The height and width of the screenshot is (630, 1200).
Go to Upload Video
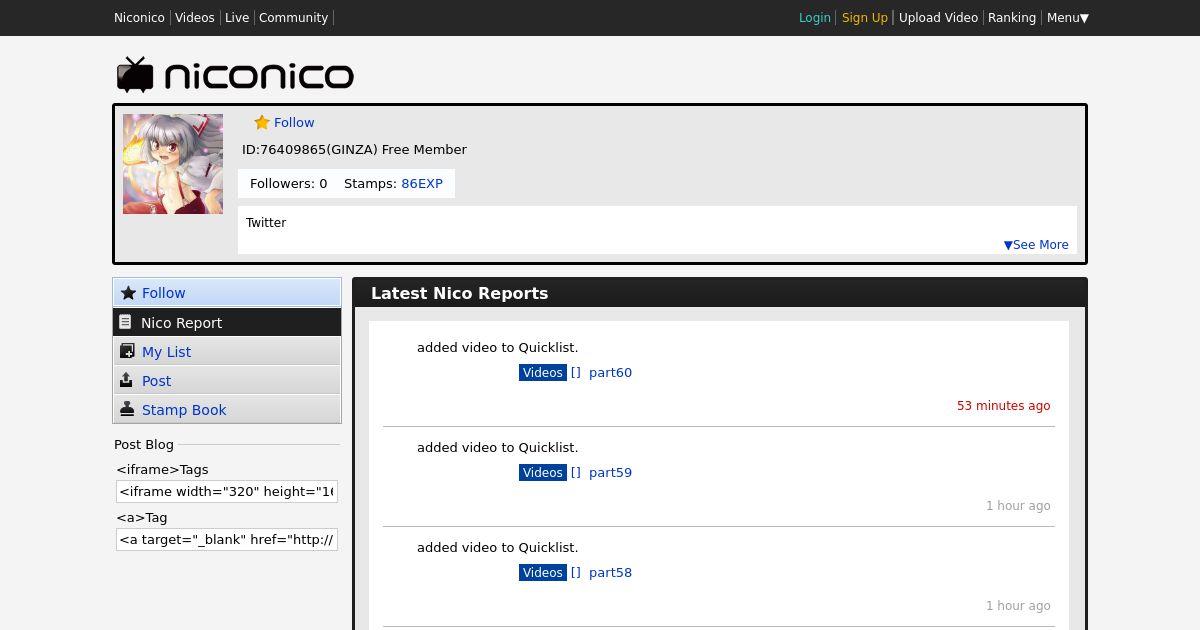[938, 18]
